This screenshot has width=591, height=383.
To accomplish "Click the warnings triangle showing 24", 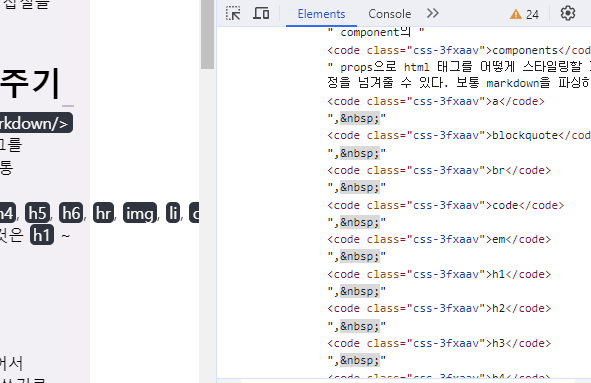I will pos(524,14).
